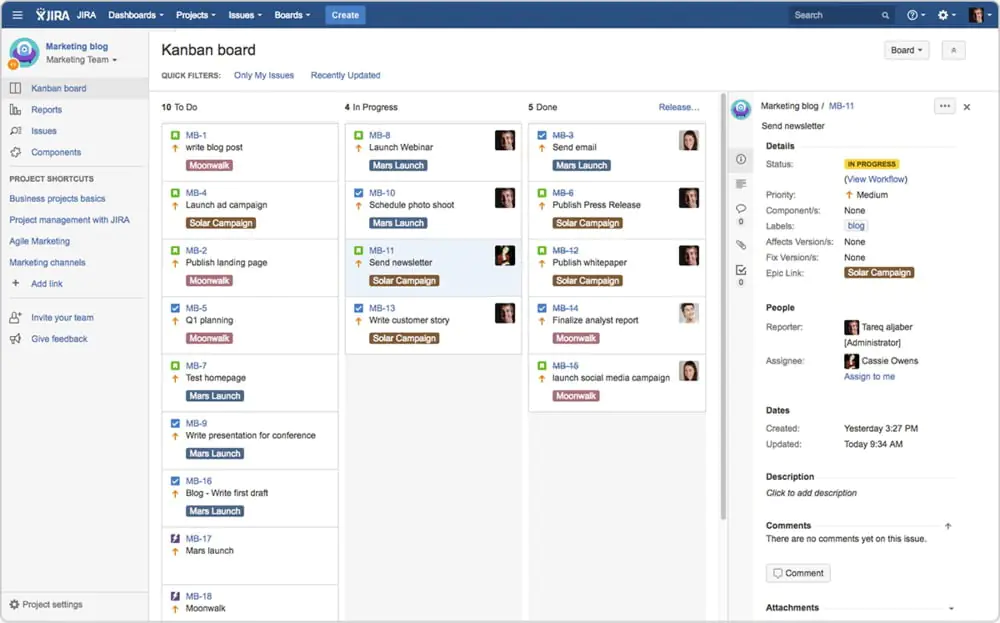
Task: Open the issue Details panel via info icon
Action: pyautogui.click(x=740, y=158)
